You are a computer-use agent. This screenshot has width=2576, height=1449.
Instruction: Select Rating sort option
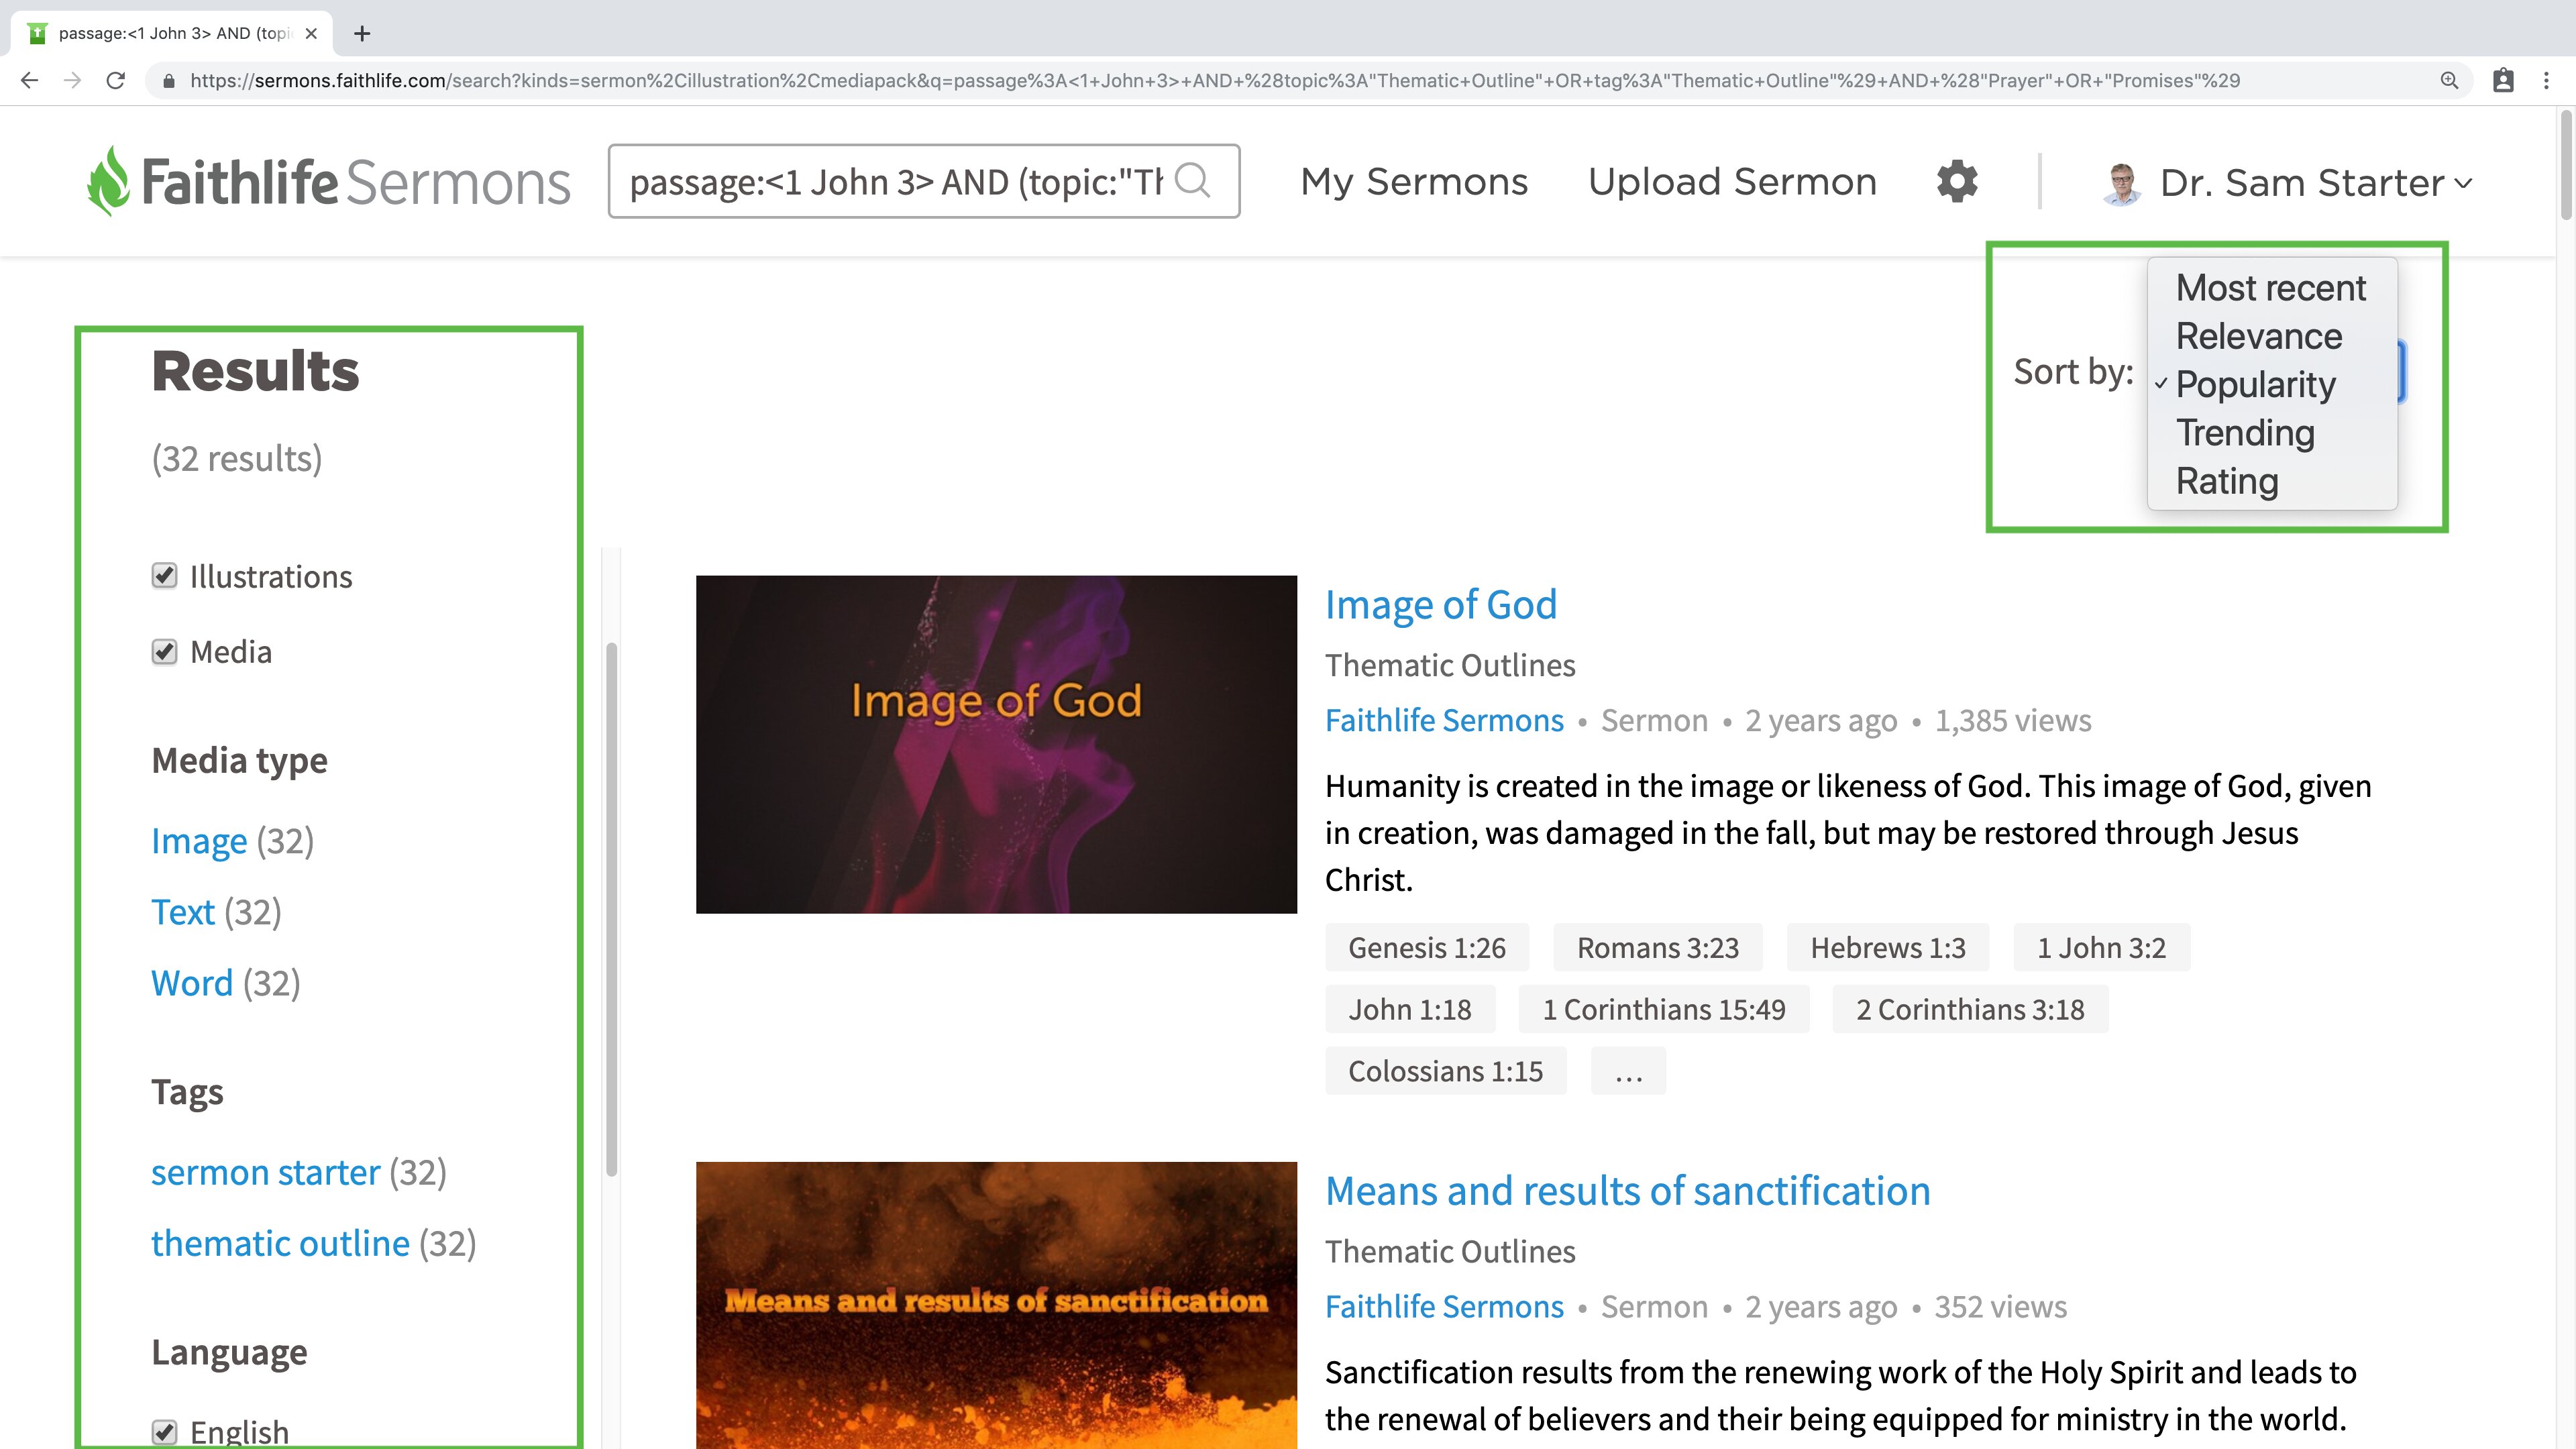(x=2271, y=481)
